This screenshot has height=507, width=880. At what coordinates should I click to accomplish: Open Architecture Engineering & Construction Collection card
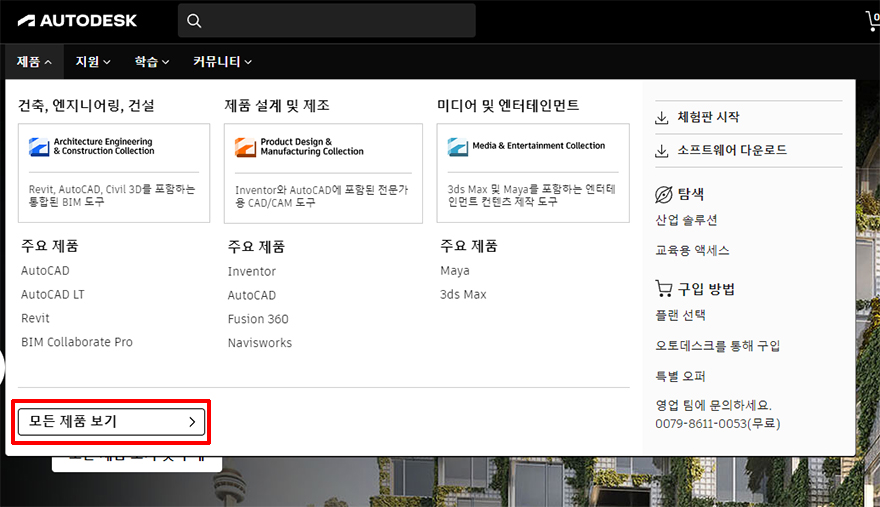pos(114,173)
